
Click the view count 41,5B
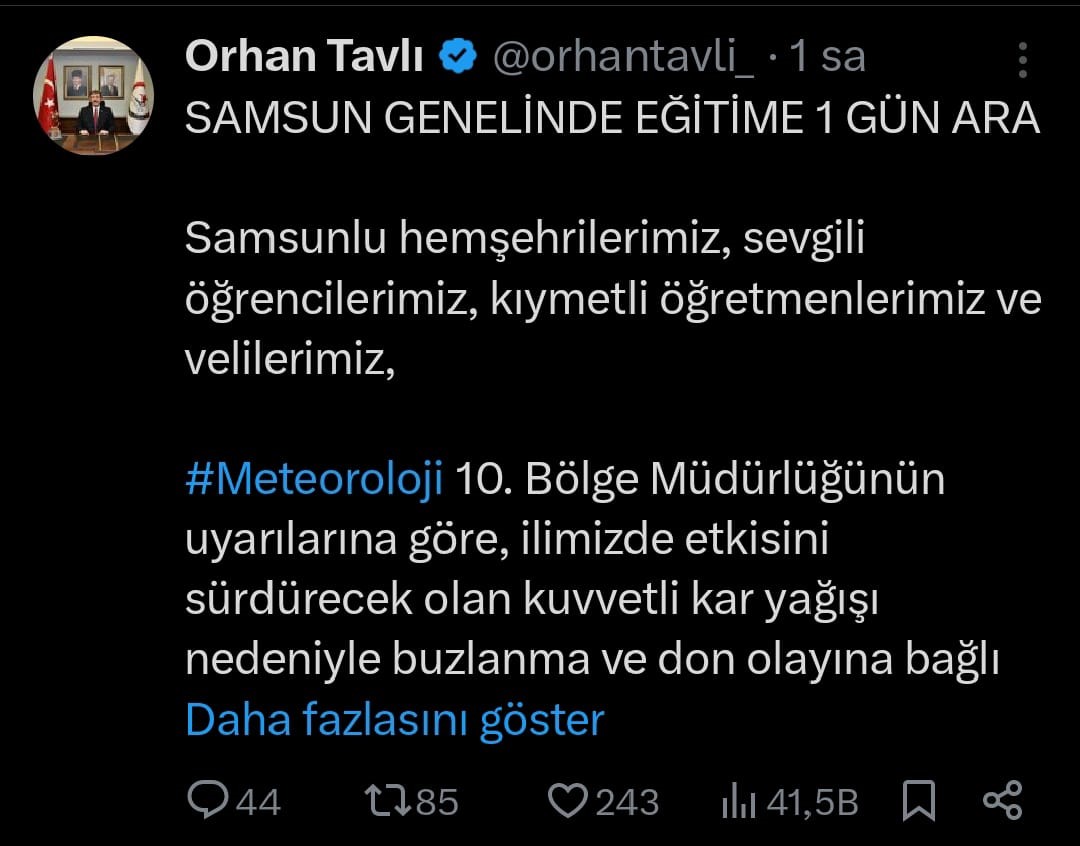(811, 801)
